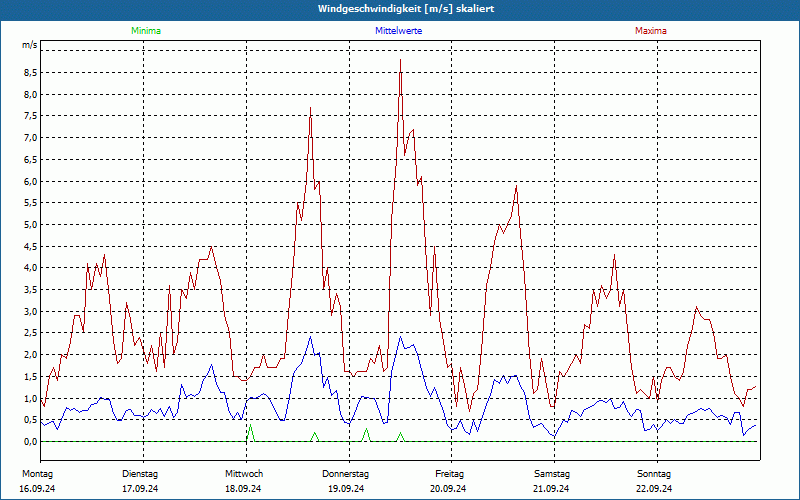
Task: Click the 5,5 y-axis value
Action: tap(30, 203)
